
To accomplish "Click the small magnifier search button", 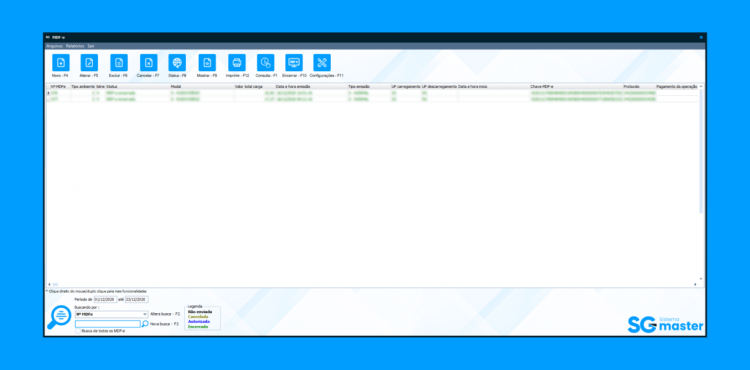I will click(x=145, y=324).
